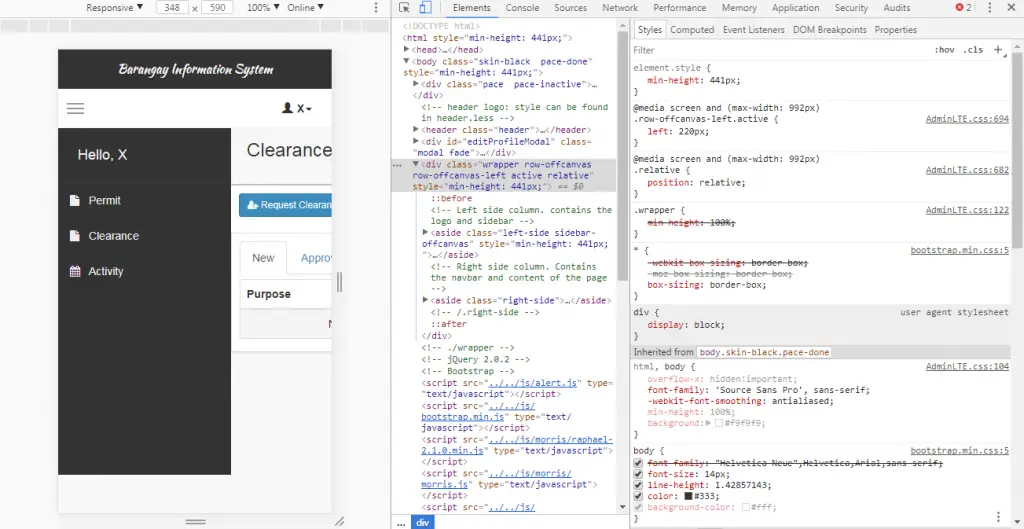Select the inspect element picker icon
The height and width of the screenshot is (529, 1024).
click(405, 8)
